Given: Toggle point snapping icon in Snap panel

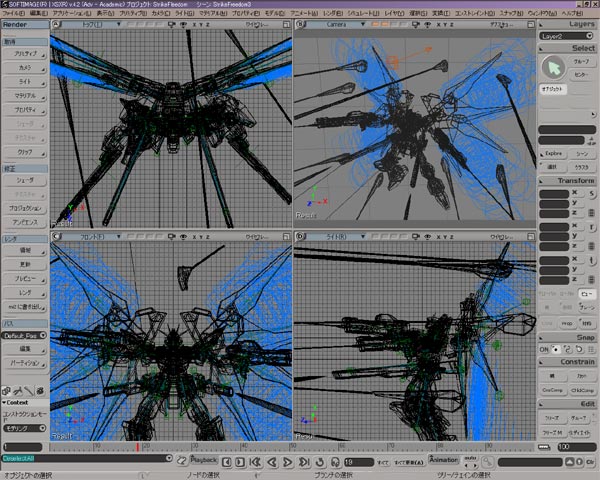Looking at the screenshot, I should point(556,349).
